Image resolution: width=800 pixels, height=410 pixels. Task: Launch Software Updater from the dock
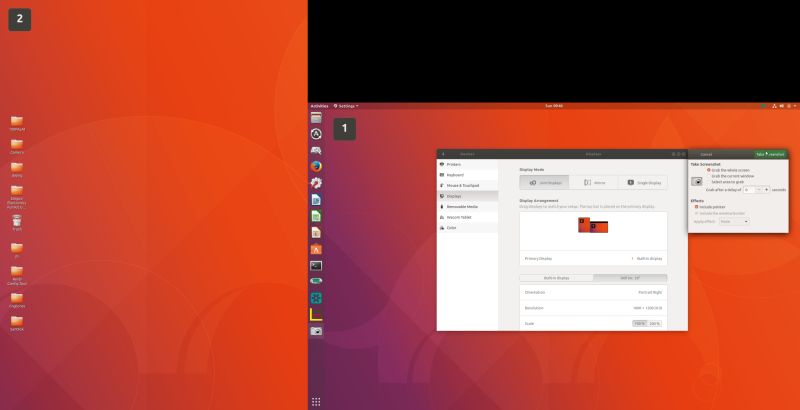point(316,134)
